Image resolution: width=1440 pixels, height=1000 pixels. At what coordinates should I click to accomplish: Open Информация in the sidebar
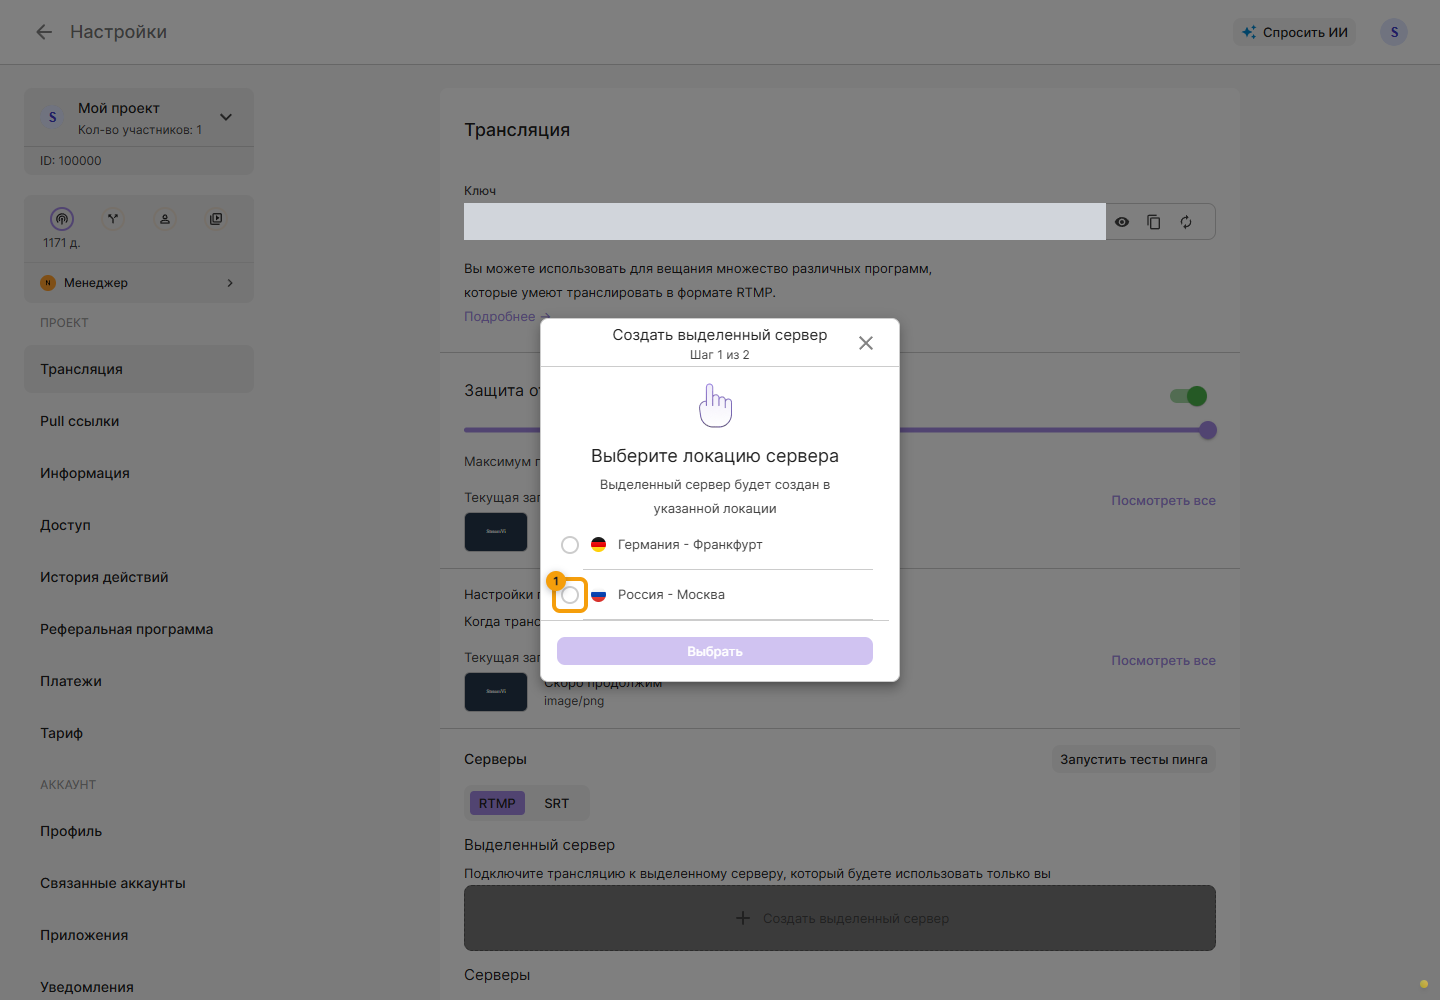point(139,473)
